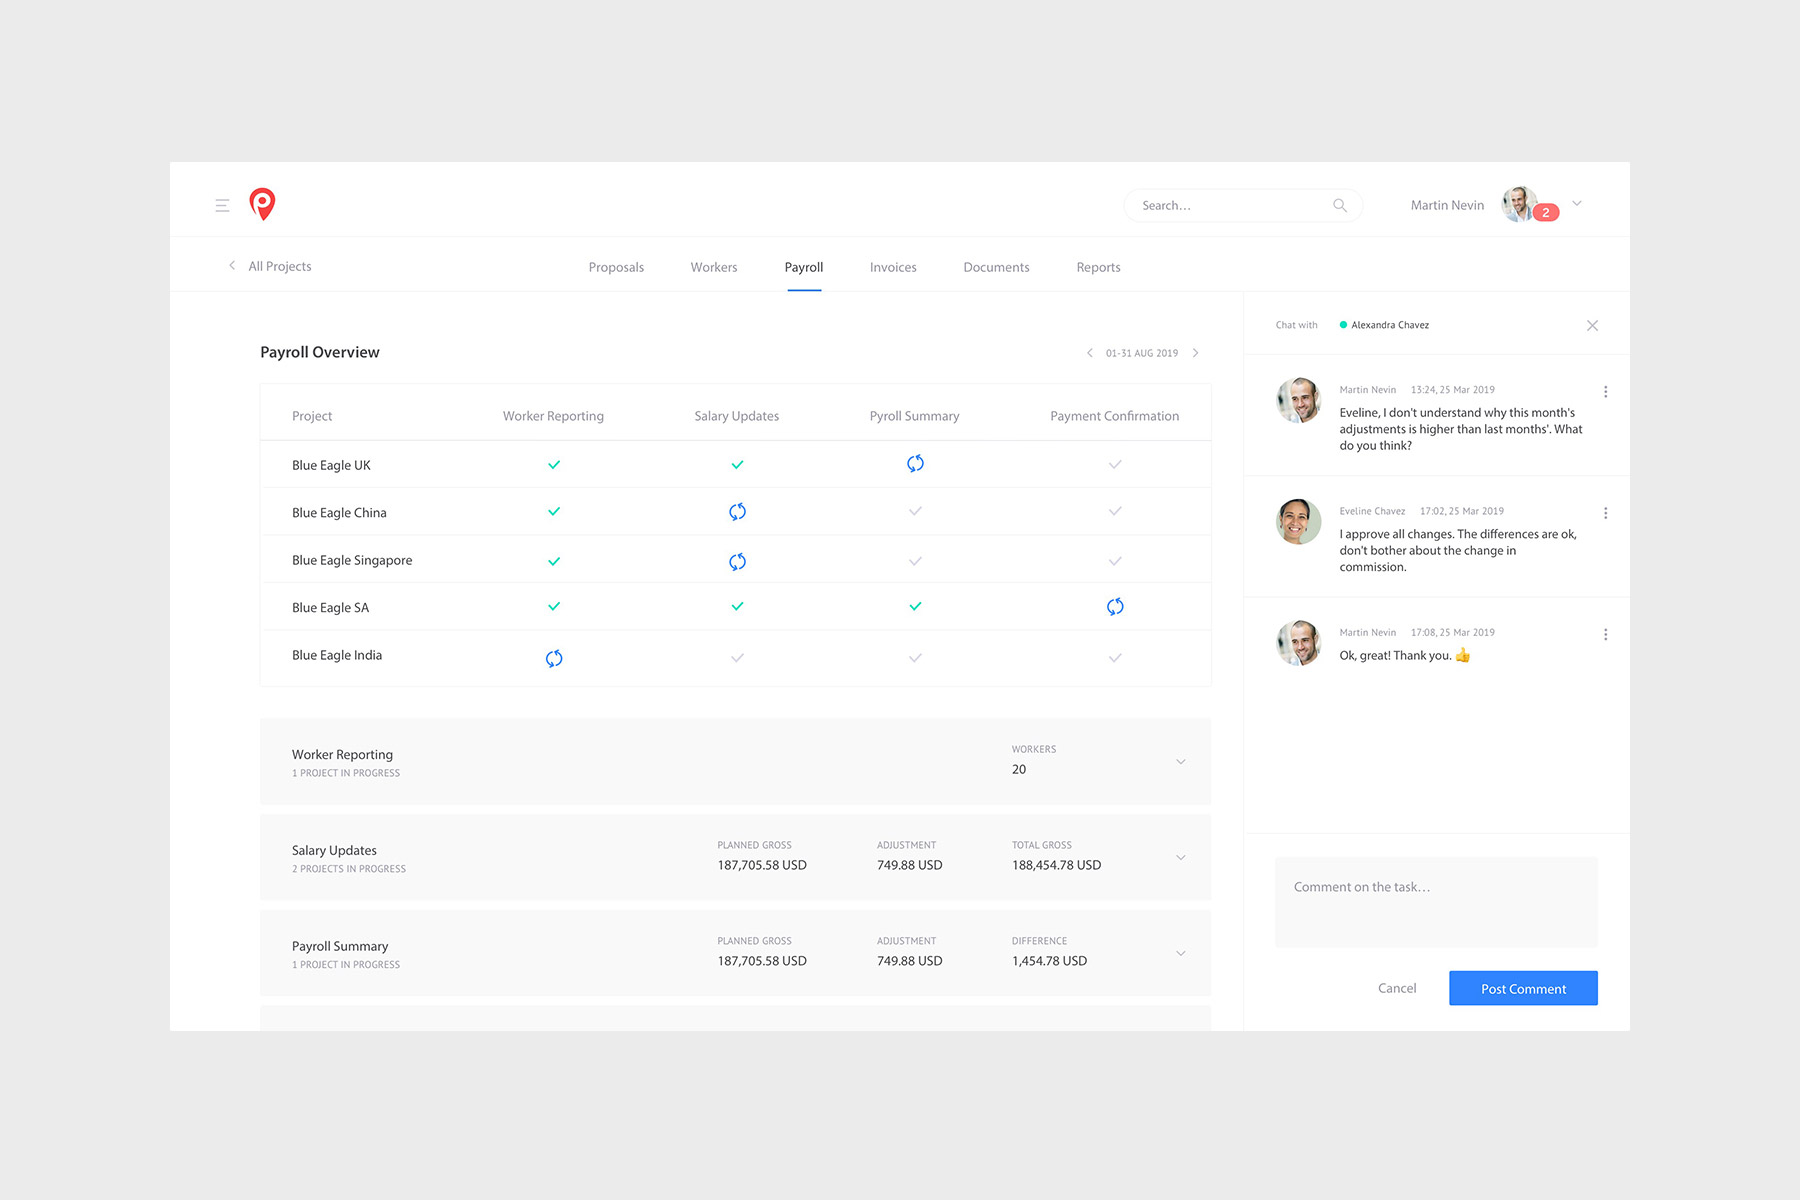Image resolution: width=1800 pixels, height=1200 pixels.
Task: Click Martin Nevin's avatar on 13:24 message
Action: (x=1298, y=401)
